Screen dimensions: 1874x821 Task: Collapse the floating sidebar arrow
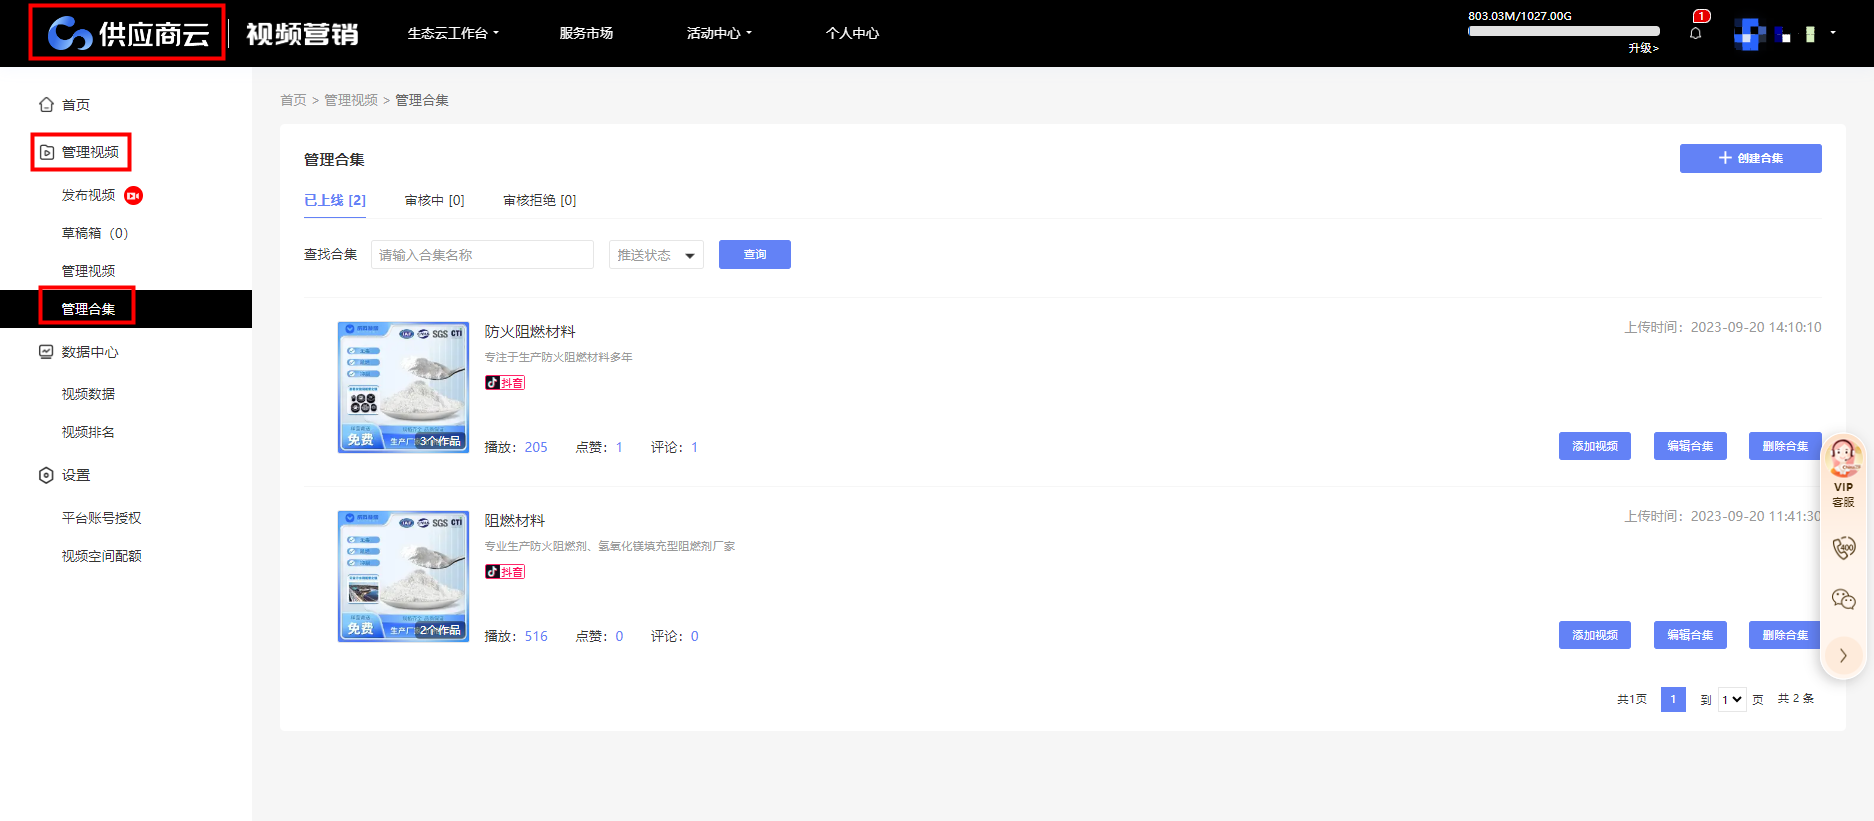point(1843,656)
